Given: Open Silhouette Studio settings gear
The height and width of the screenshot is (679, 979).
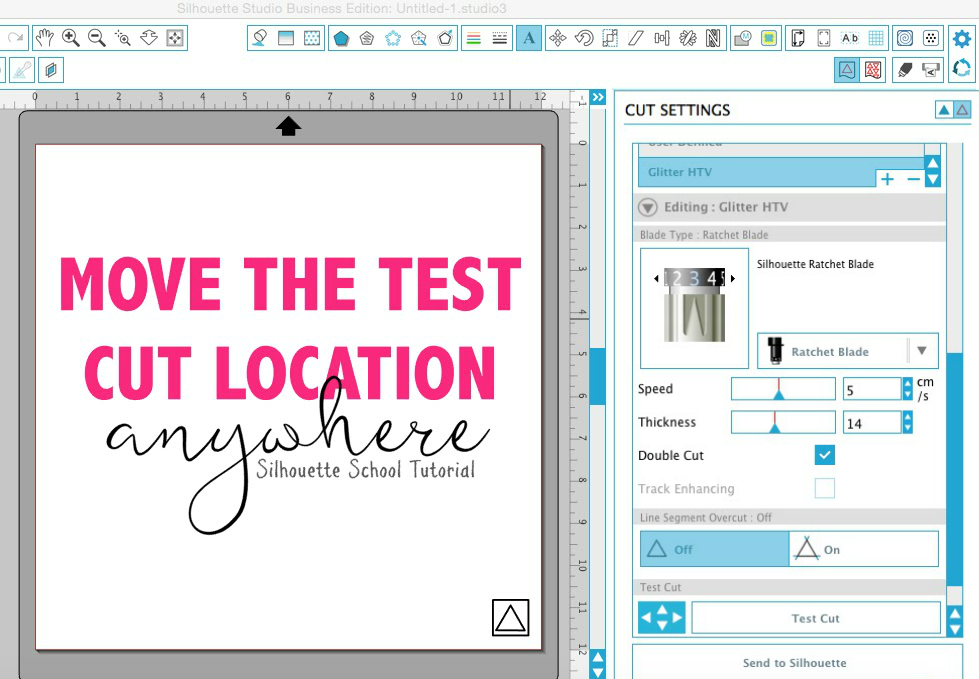Looking at the screenshot, I should click(x=960, y=38).
